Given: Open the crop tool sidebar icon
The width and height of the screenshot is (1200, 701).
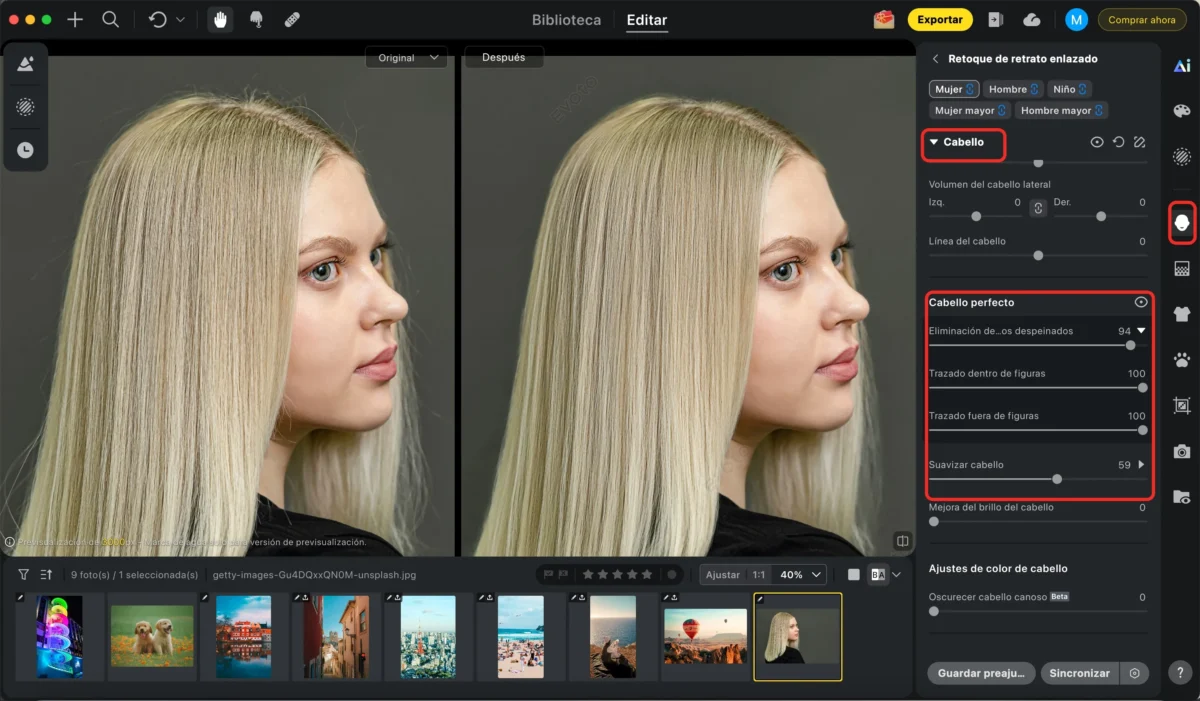Looking at the screenshot, I should pyautogui.click(x=1181, y=405).
